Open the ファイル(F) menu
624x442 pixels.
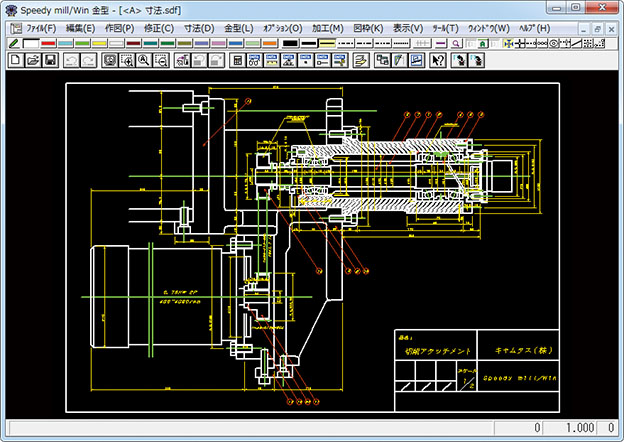coord(41,28)
